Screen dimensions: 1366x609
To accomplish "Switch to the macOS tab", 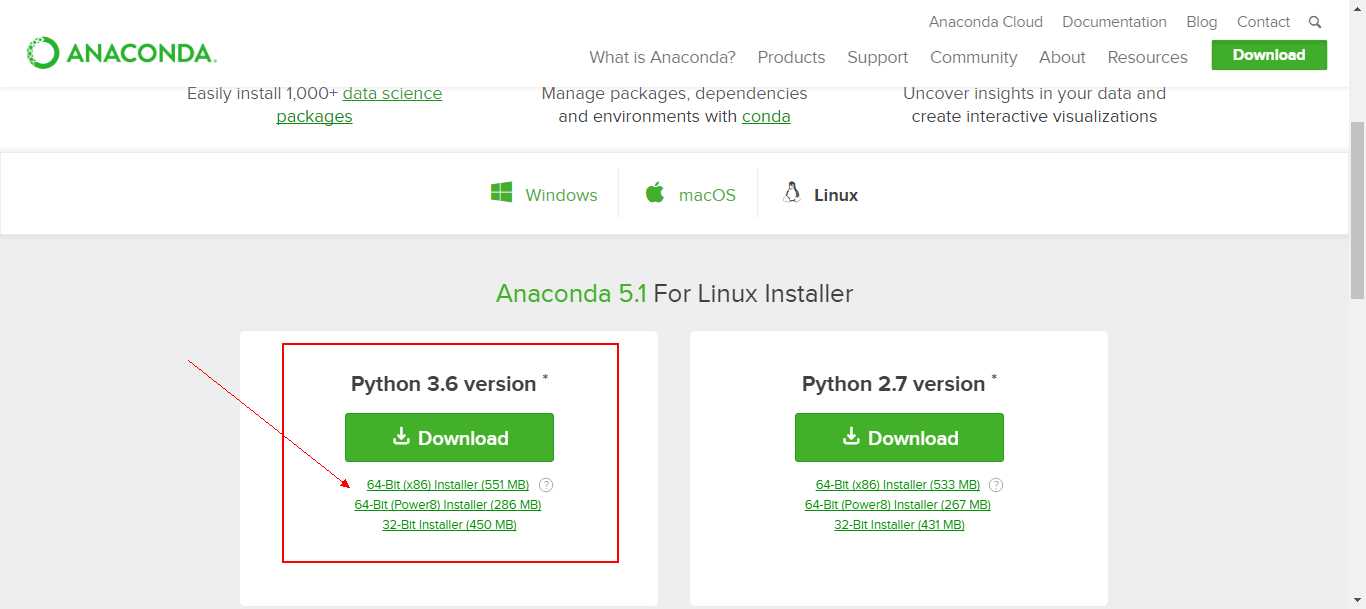I will tap(690, 193).
